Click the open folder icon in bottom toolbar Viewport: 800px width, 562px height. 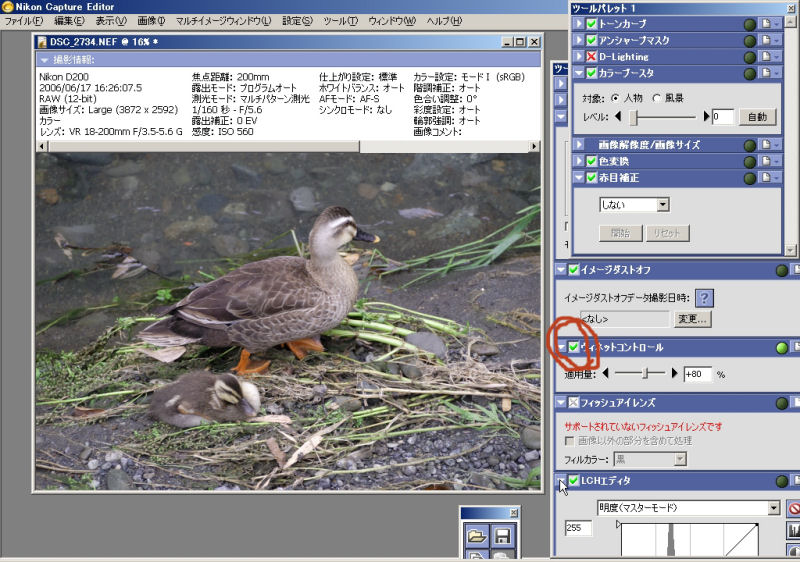pos(476,539)
